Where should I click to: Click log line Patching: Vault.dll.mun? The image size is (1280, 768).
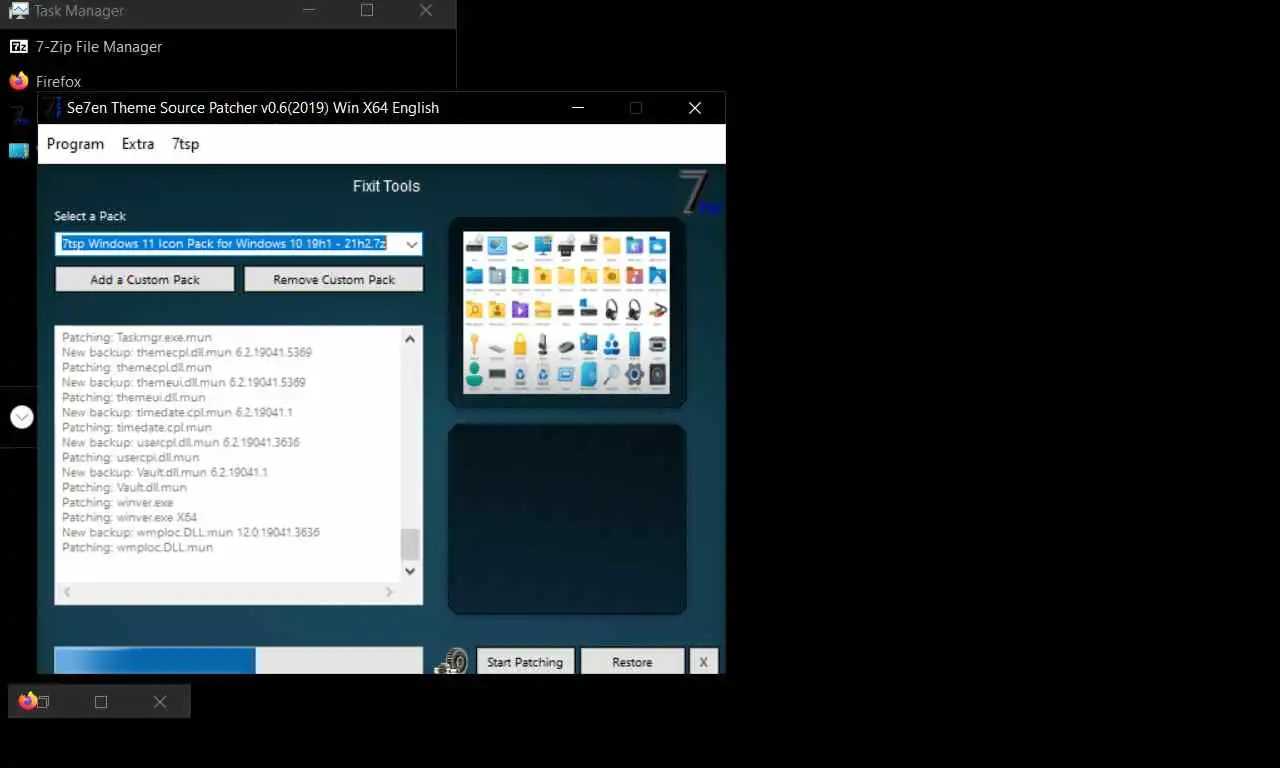(x=124, y=487)
